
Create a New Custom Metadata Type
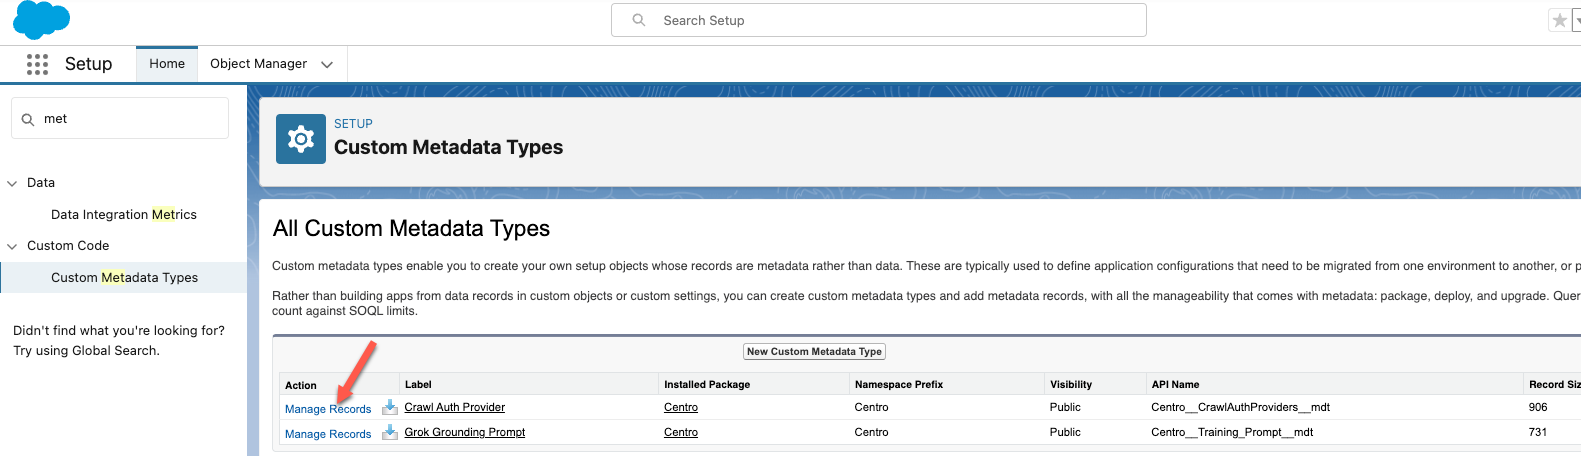click(x=814, y=351)
